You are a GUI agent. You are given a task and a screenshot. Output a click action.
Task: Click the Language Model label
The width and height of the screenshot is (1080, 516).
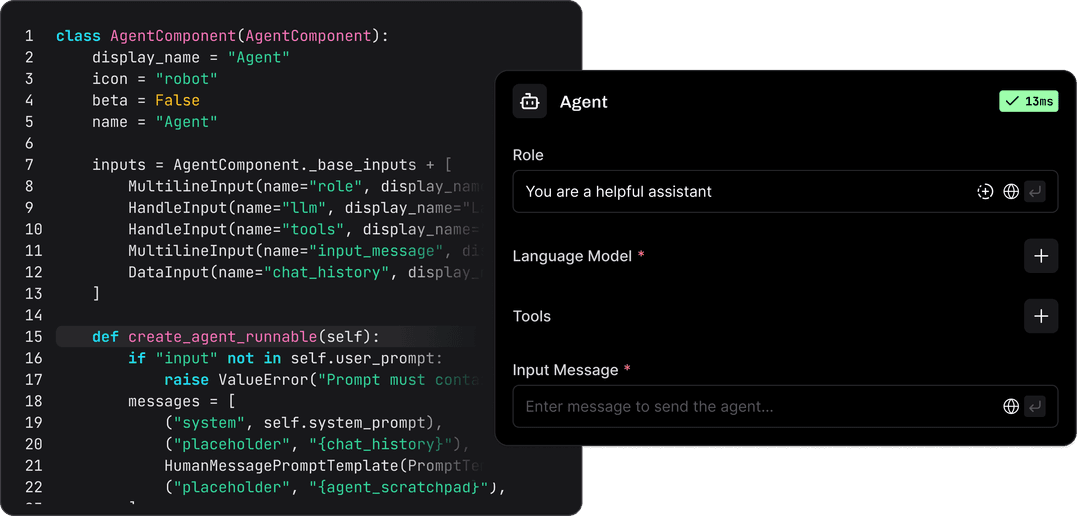pos(572,256)
